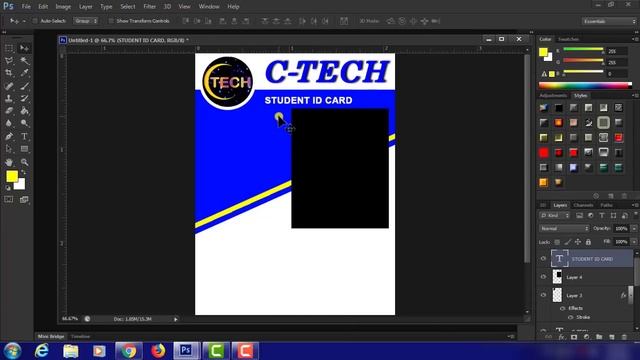Lock position icon in Layers panel
This screenshot has width=640, height=360.
coord(578,242)
